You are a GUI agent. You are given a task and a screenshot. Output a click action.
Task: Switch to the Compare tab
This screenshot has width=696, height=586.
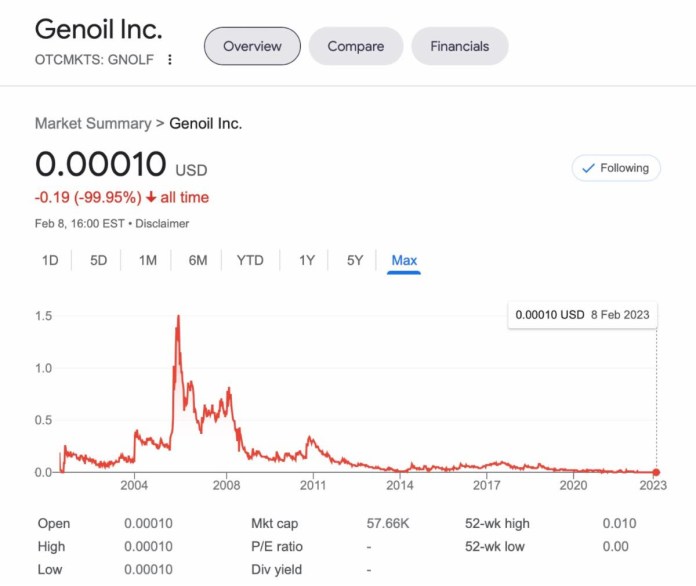[356, 46]
